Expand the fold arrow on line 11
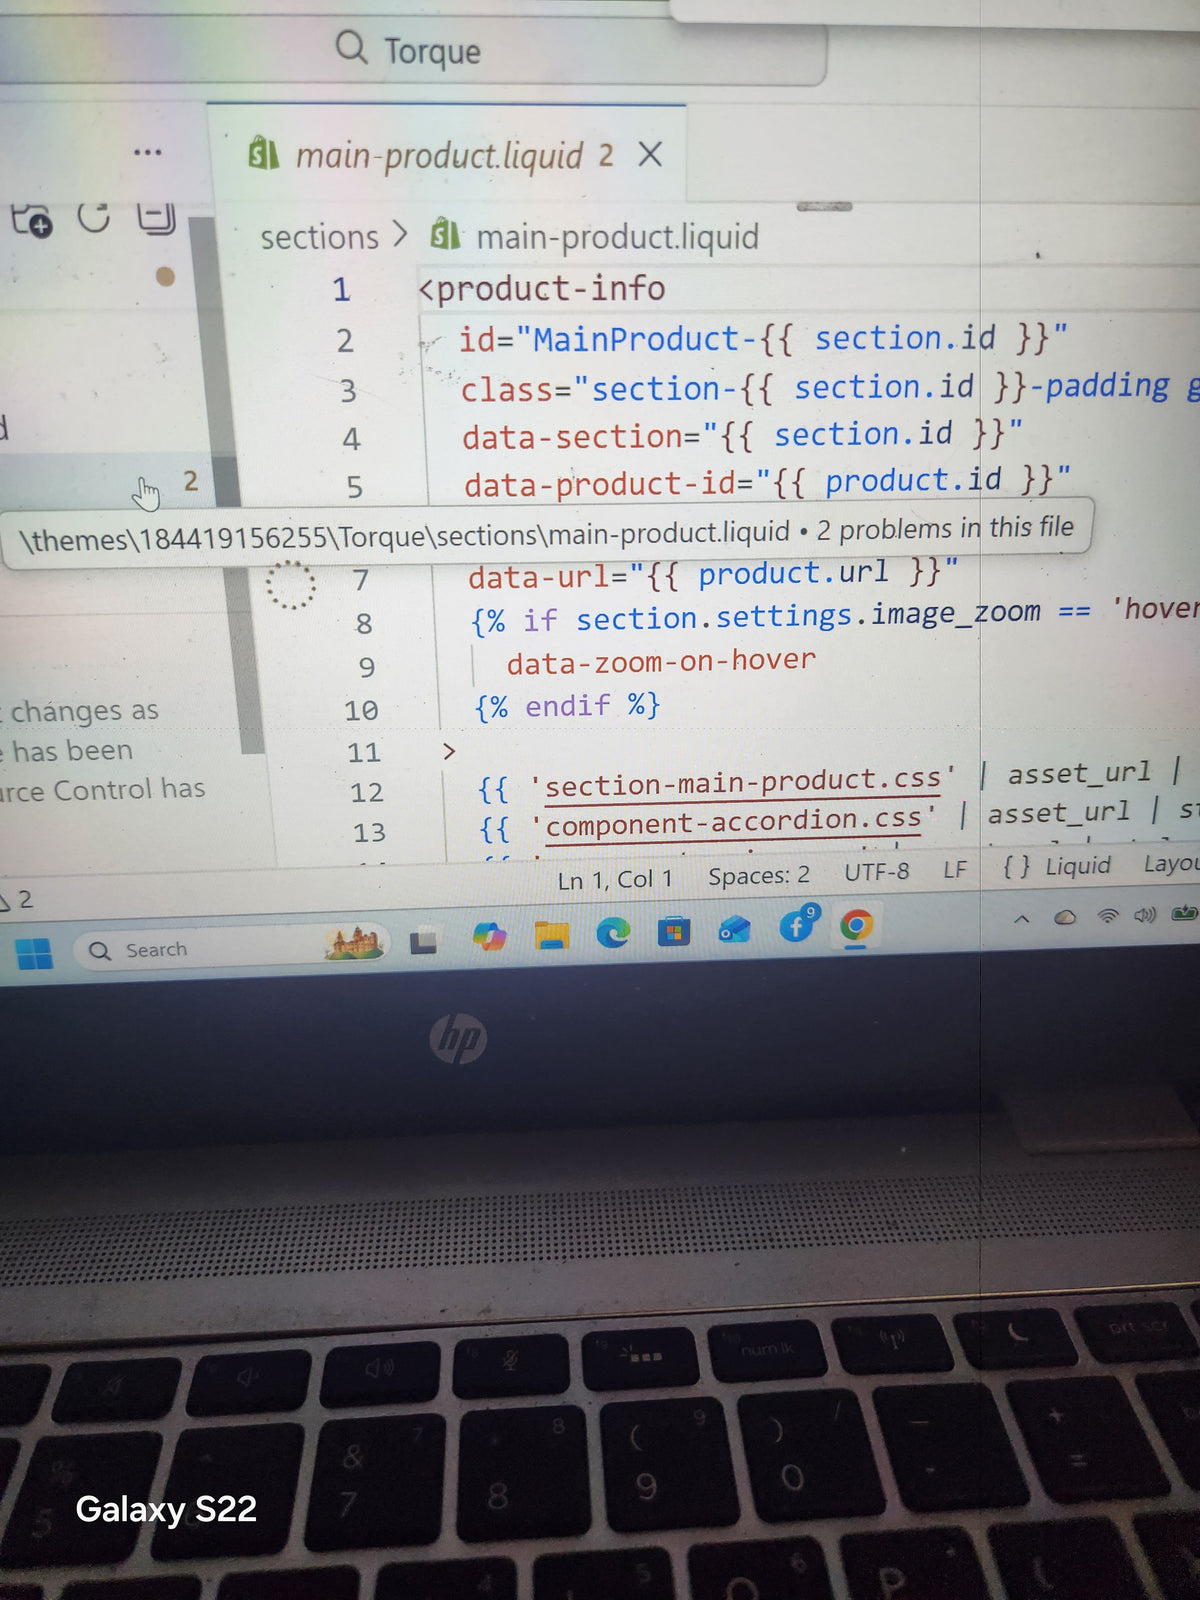The height and width of the screenshot is (1600, 1200). coord(449,750)
